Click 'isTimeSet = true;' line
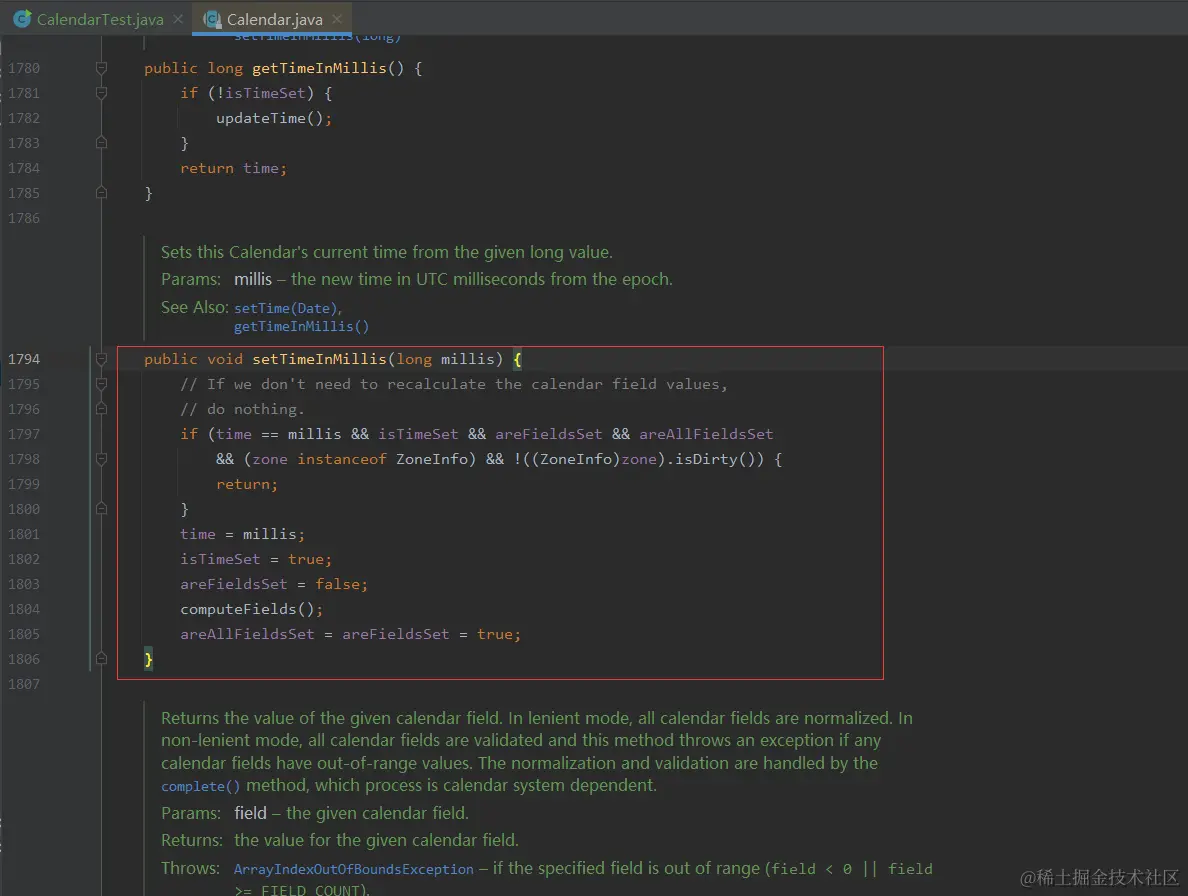 pyautogui.click(x=256, y=559)
